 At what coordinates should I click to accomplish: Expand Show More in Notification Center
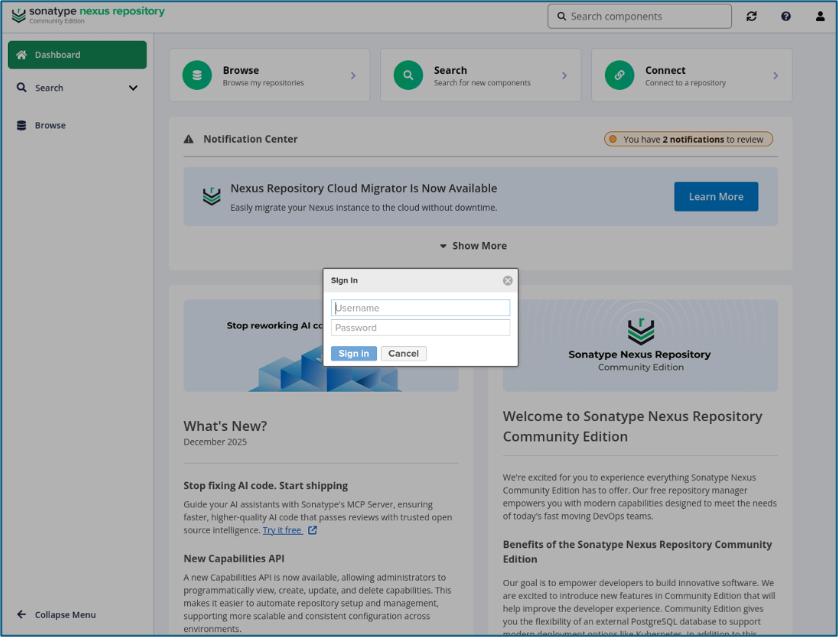pos(473,246)
